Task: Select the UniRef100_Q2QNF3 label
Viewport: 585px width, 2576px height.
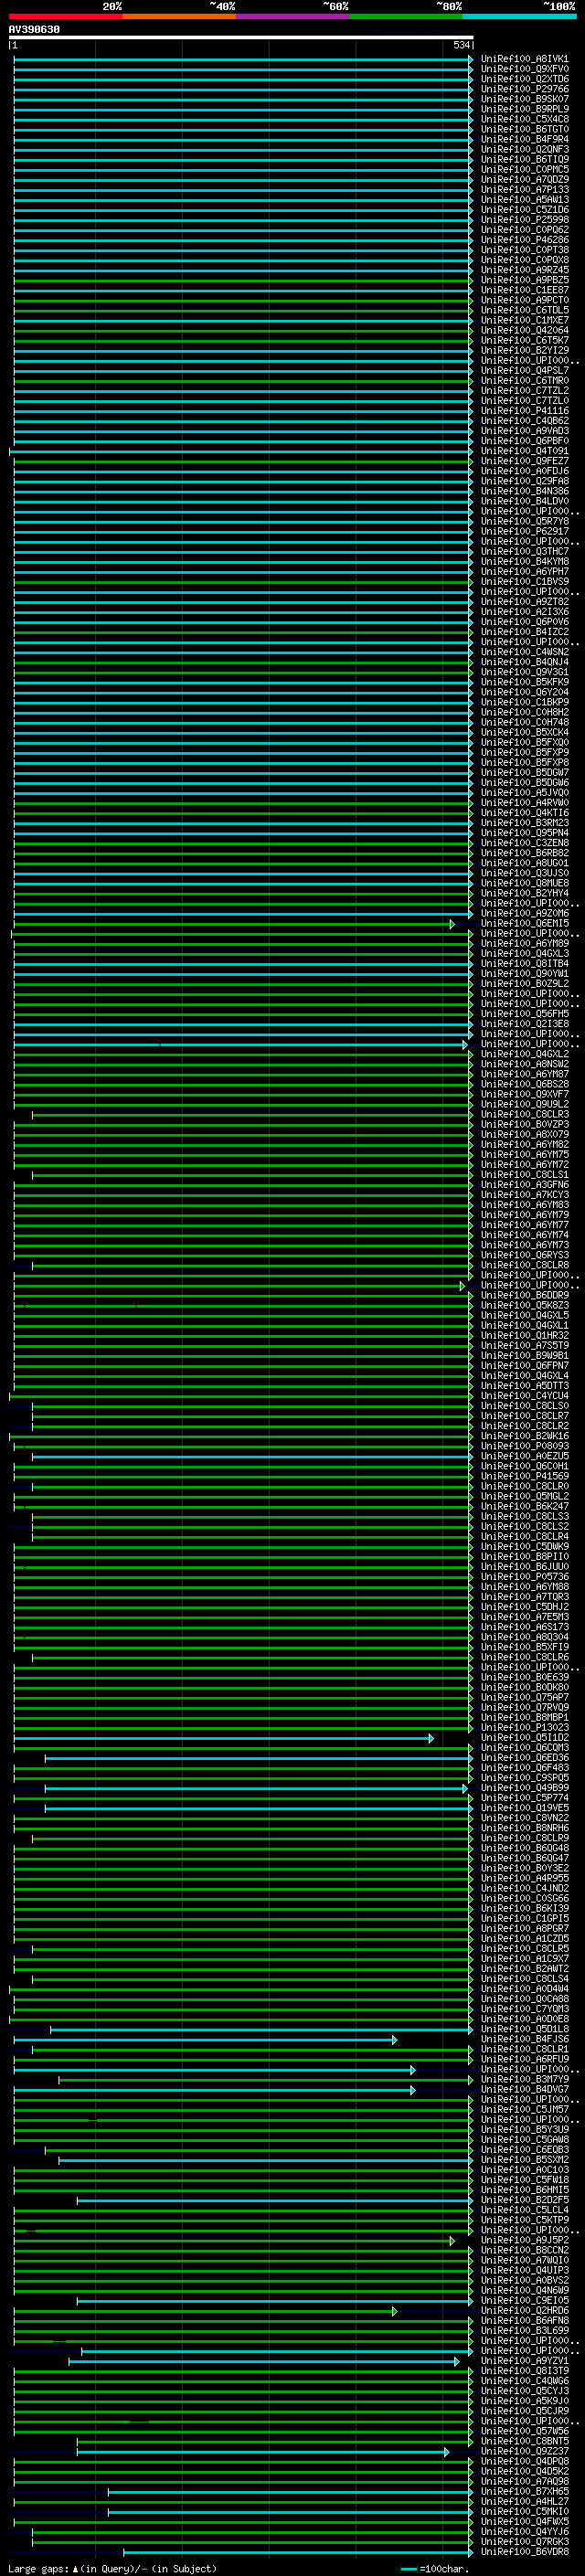Action: pyautogui.click(x=524, y=149)
